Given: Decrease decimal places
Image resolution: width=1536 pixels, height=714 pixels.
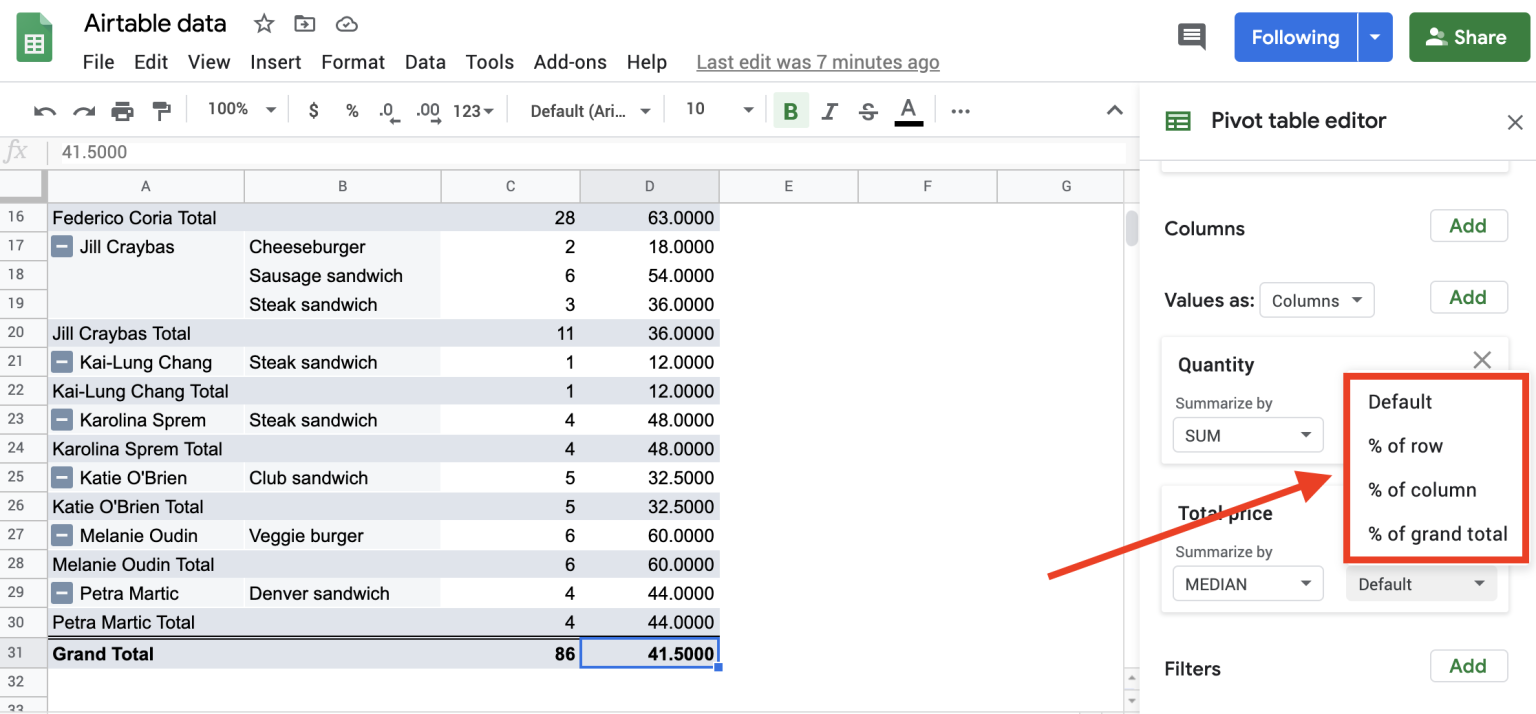Looking at the screenshot, I should coord(389,110).
